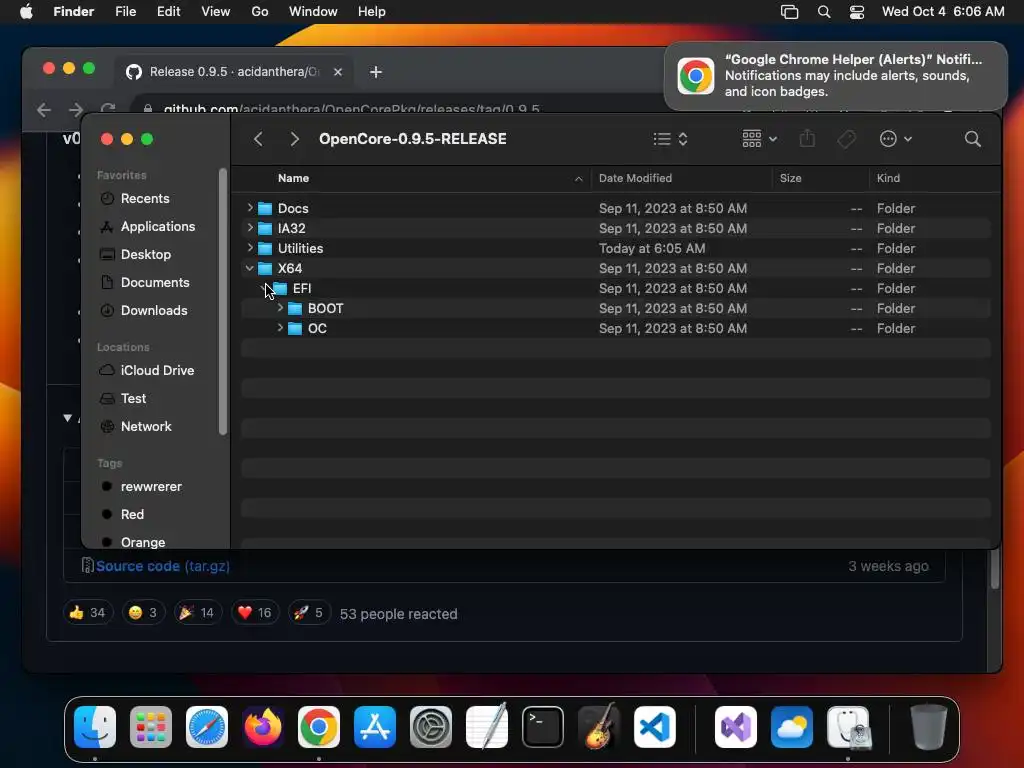This screenshot has height=768, width=1024.
Task: Open the Help menu
Action: coord(372,12)
